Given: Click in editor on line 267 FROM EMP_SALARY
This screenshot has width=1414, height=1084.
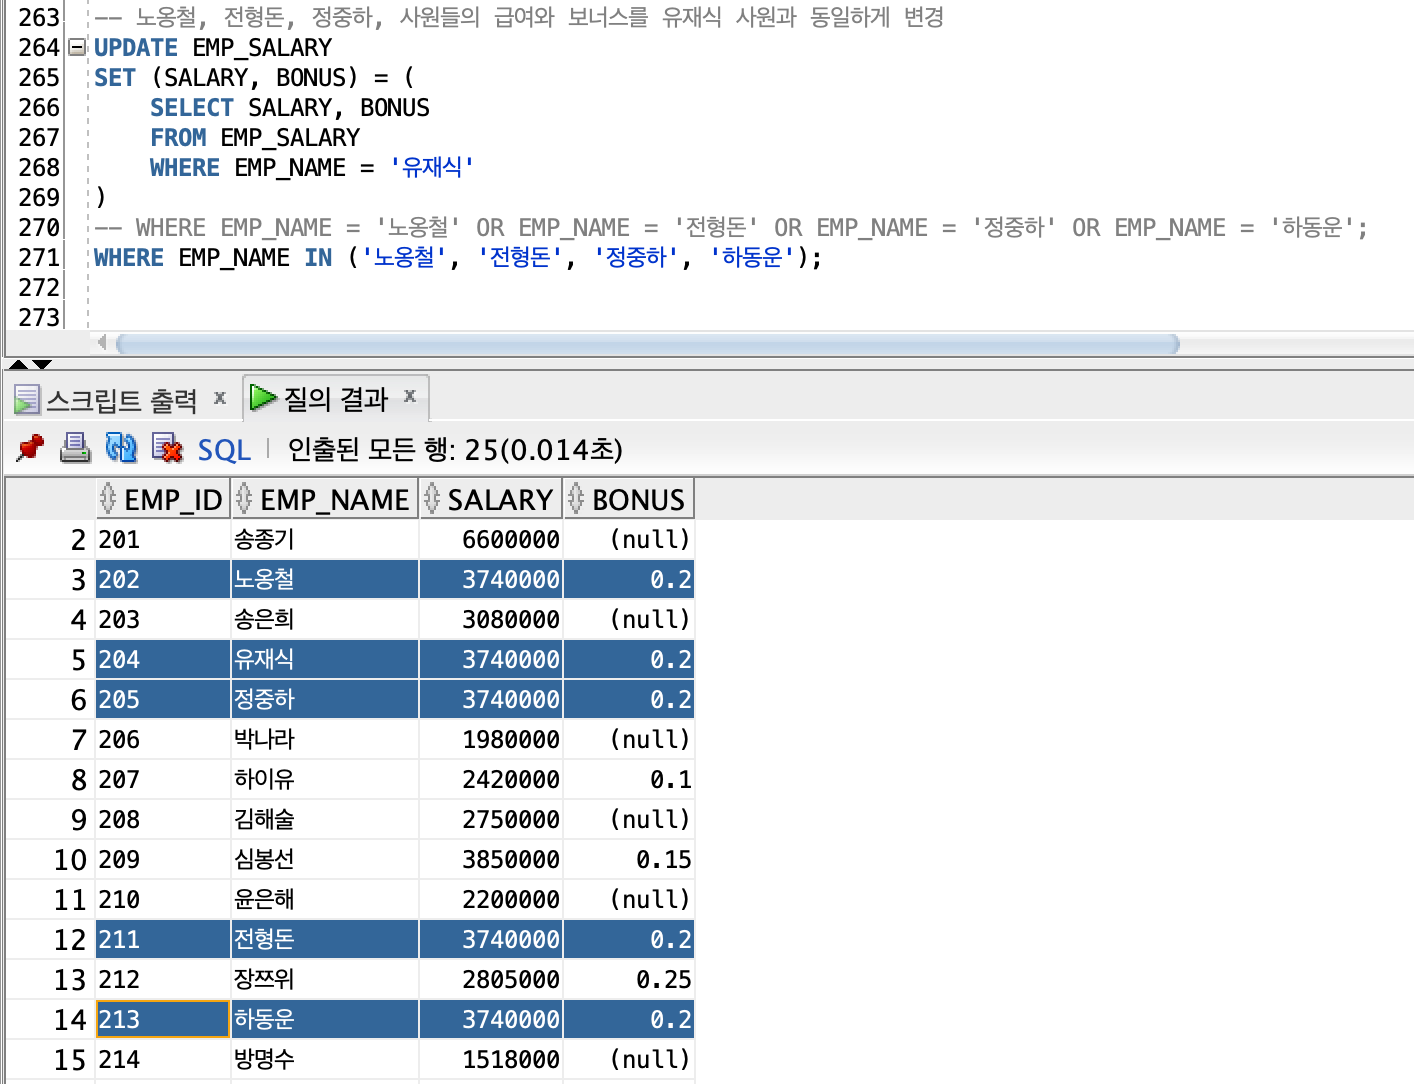Looking at the screenshot, I should 255,138.
